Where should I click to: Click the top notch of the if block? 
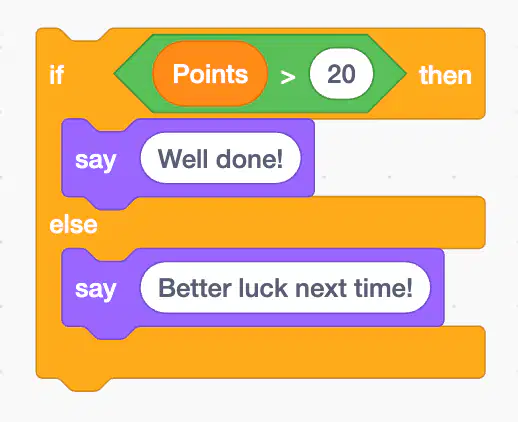tap(85, 35)
